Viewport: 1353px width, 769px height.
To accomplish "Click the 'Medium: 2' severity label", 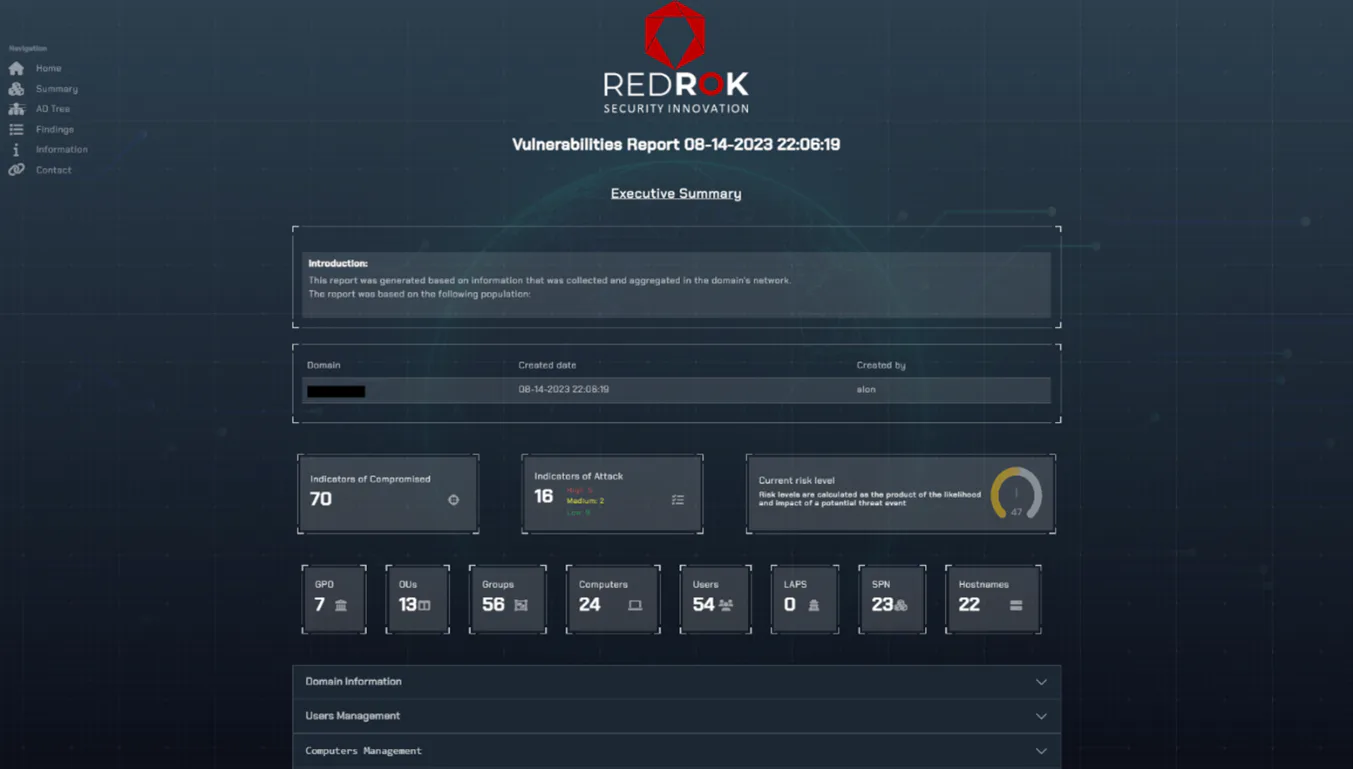I will click(x=585, y=501).
